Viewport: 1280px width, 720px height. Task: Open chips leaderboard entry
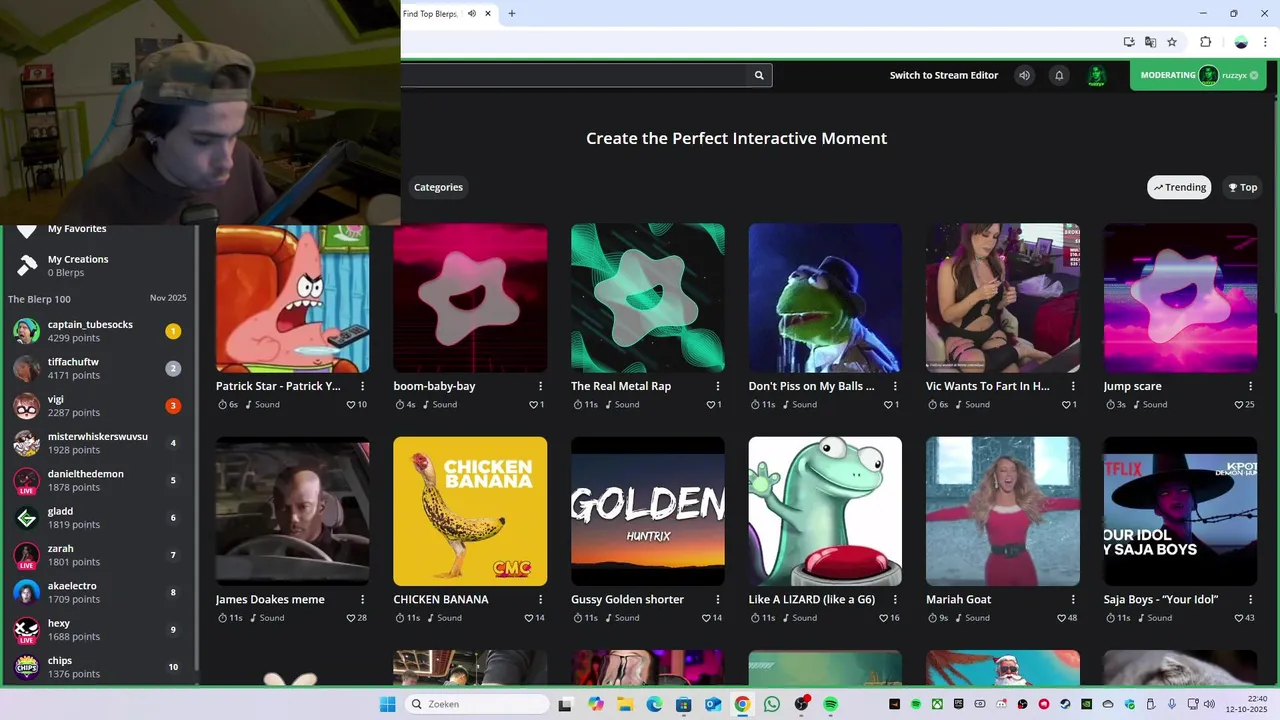[98, 667]
